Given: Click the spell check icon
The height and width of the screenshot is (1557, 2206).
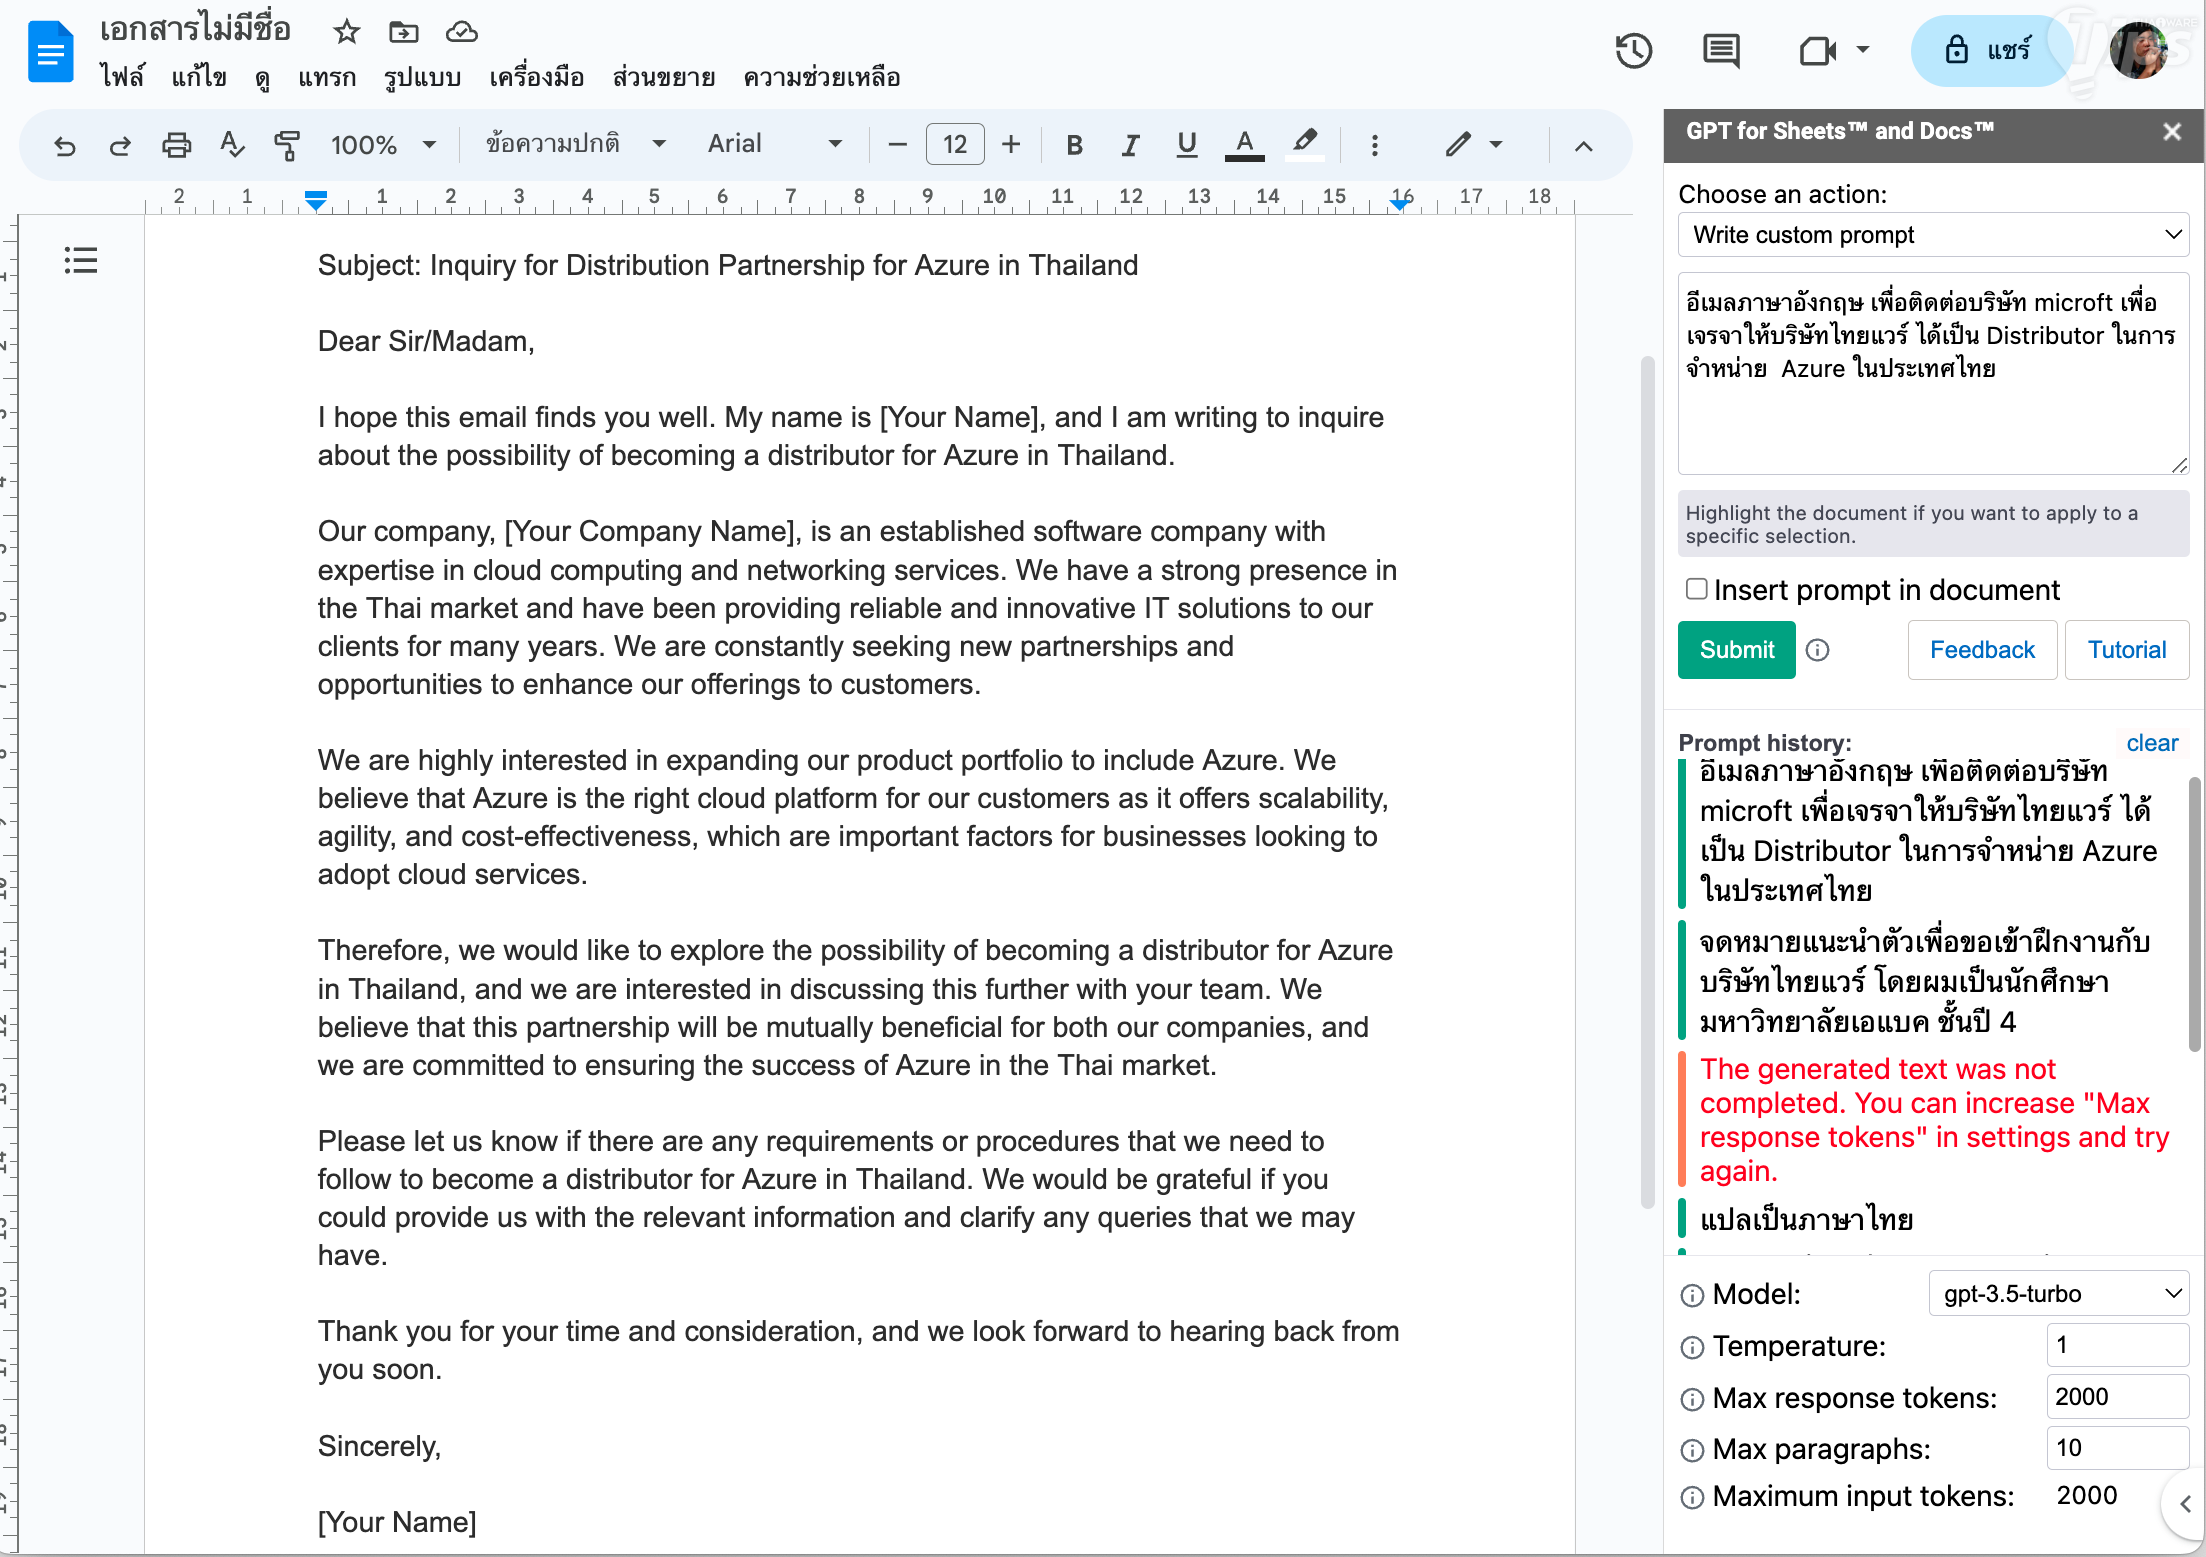Looking at the screenshot, I should coord(231,145).
